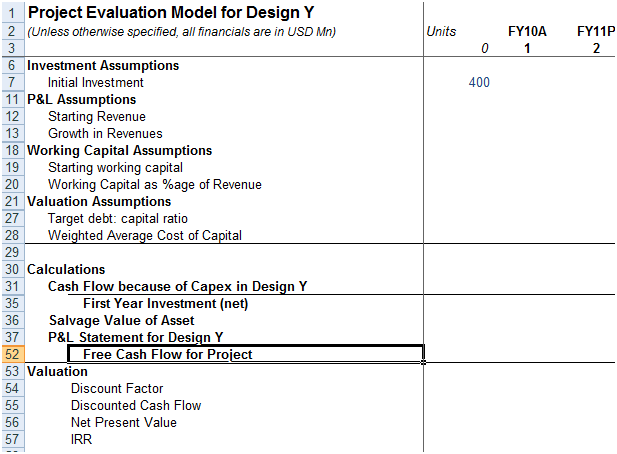
Task: Click row header 31
Action: [12, 286]
